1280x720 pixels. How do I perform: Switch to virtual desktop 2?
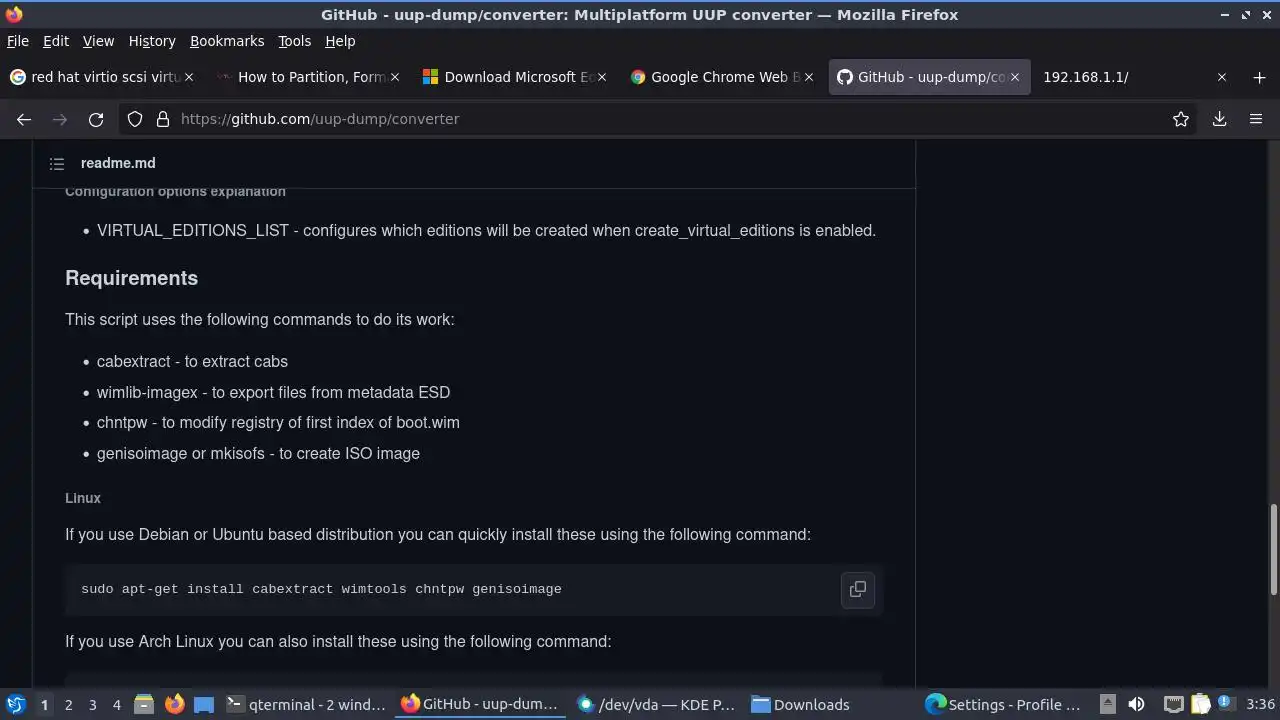(x=68, y=704)
